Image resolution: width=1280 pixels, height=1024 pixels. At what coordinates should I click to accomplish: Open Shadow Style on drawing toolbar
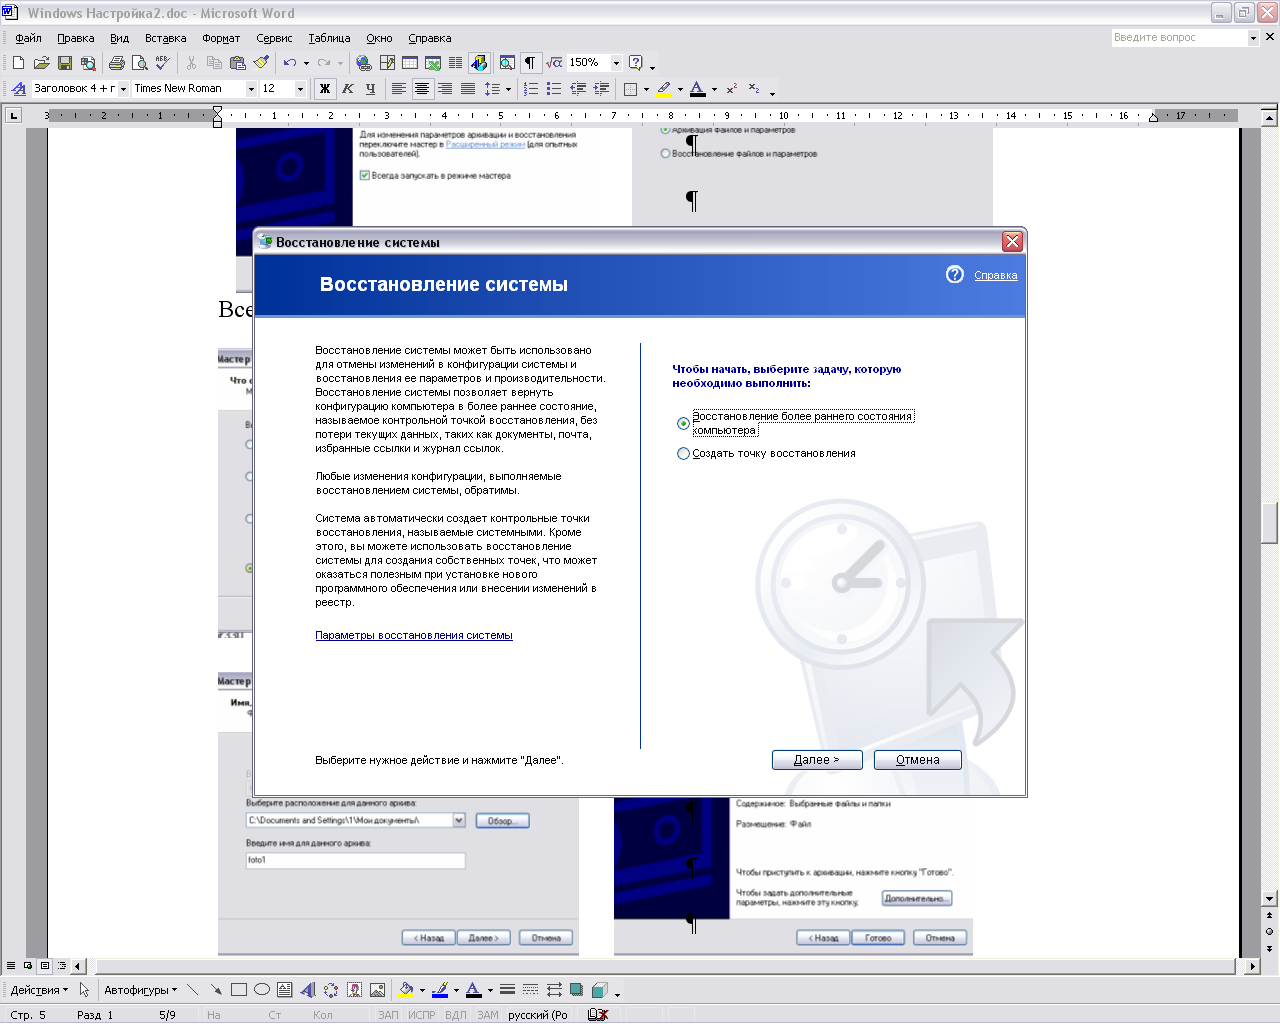(577, 990)
